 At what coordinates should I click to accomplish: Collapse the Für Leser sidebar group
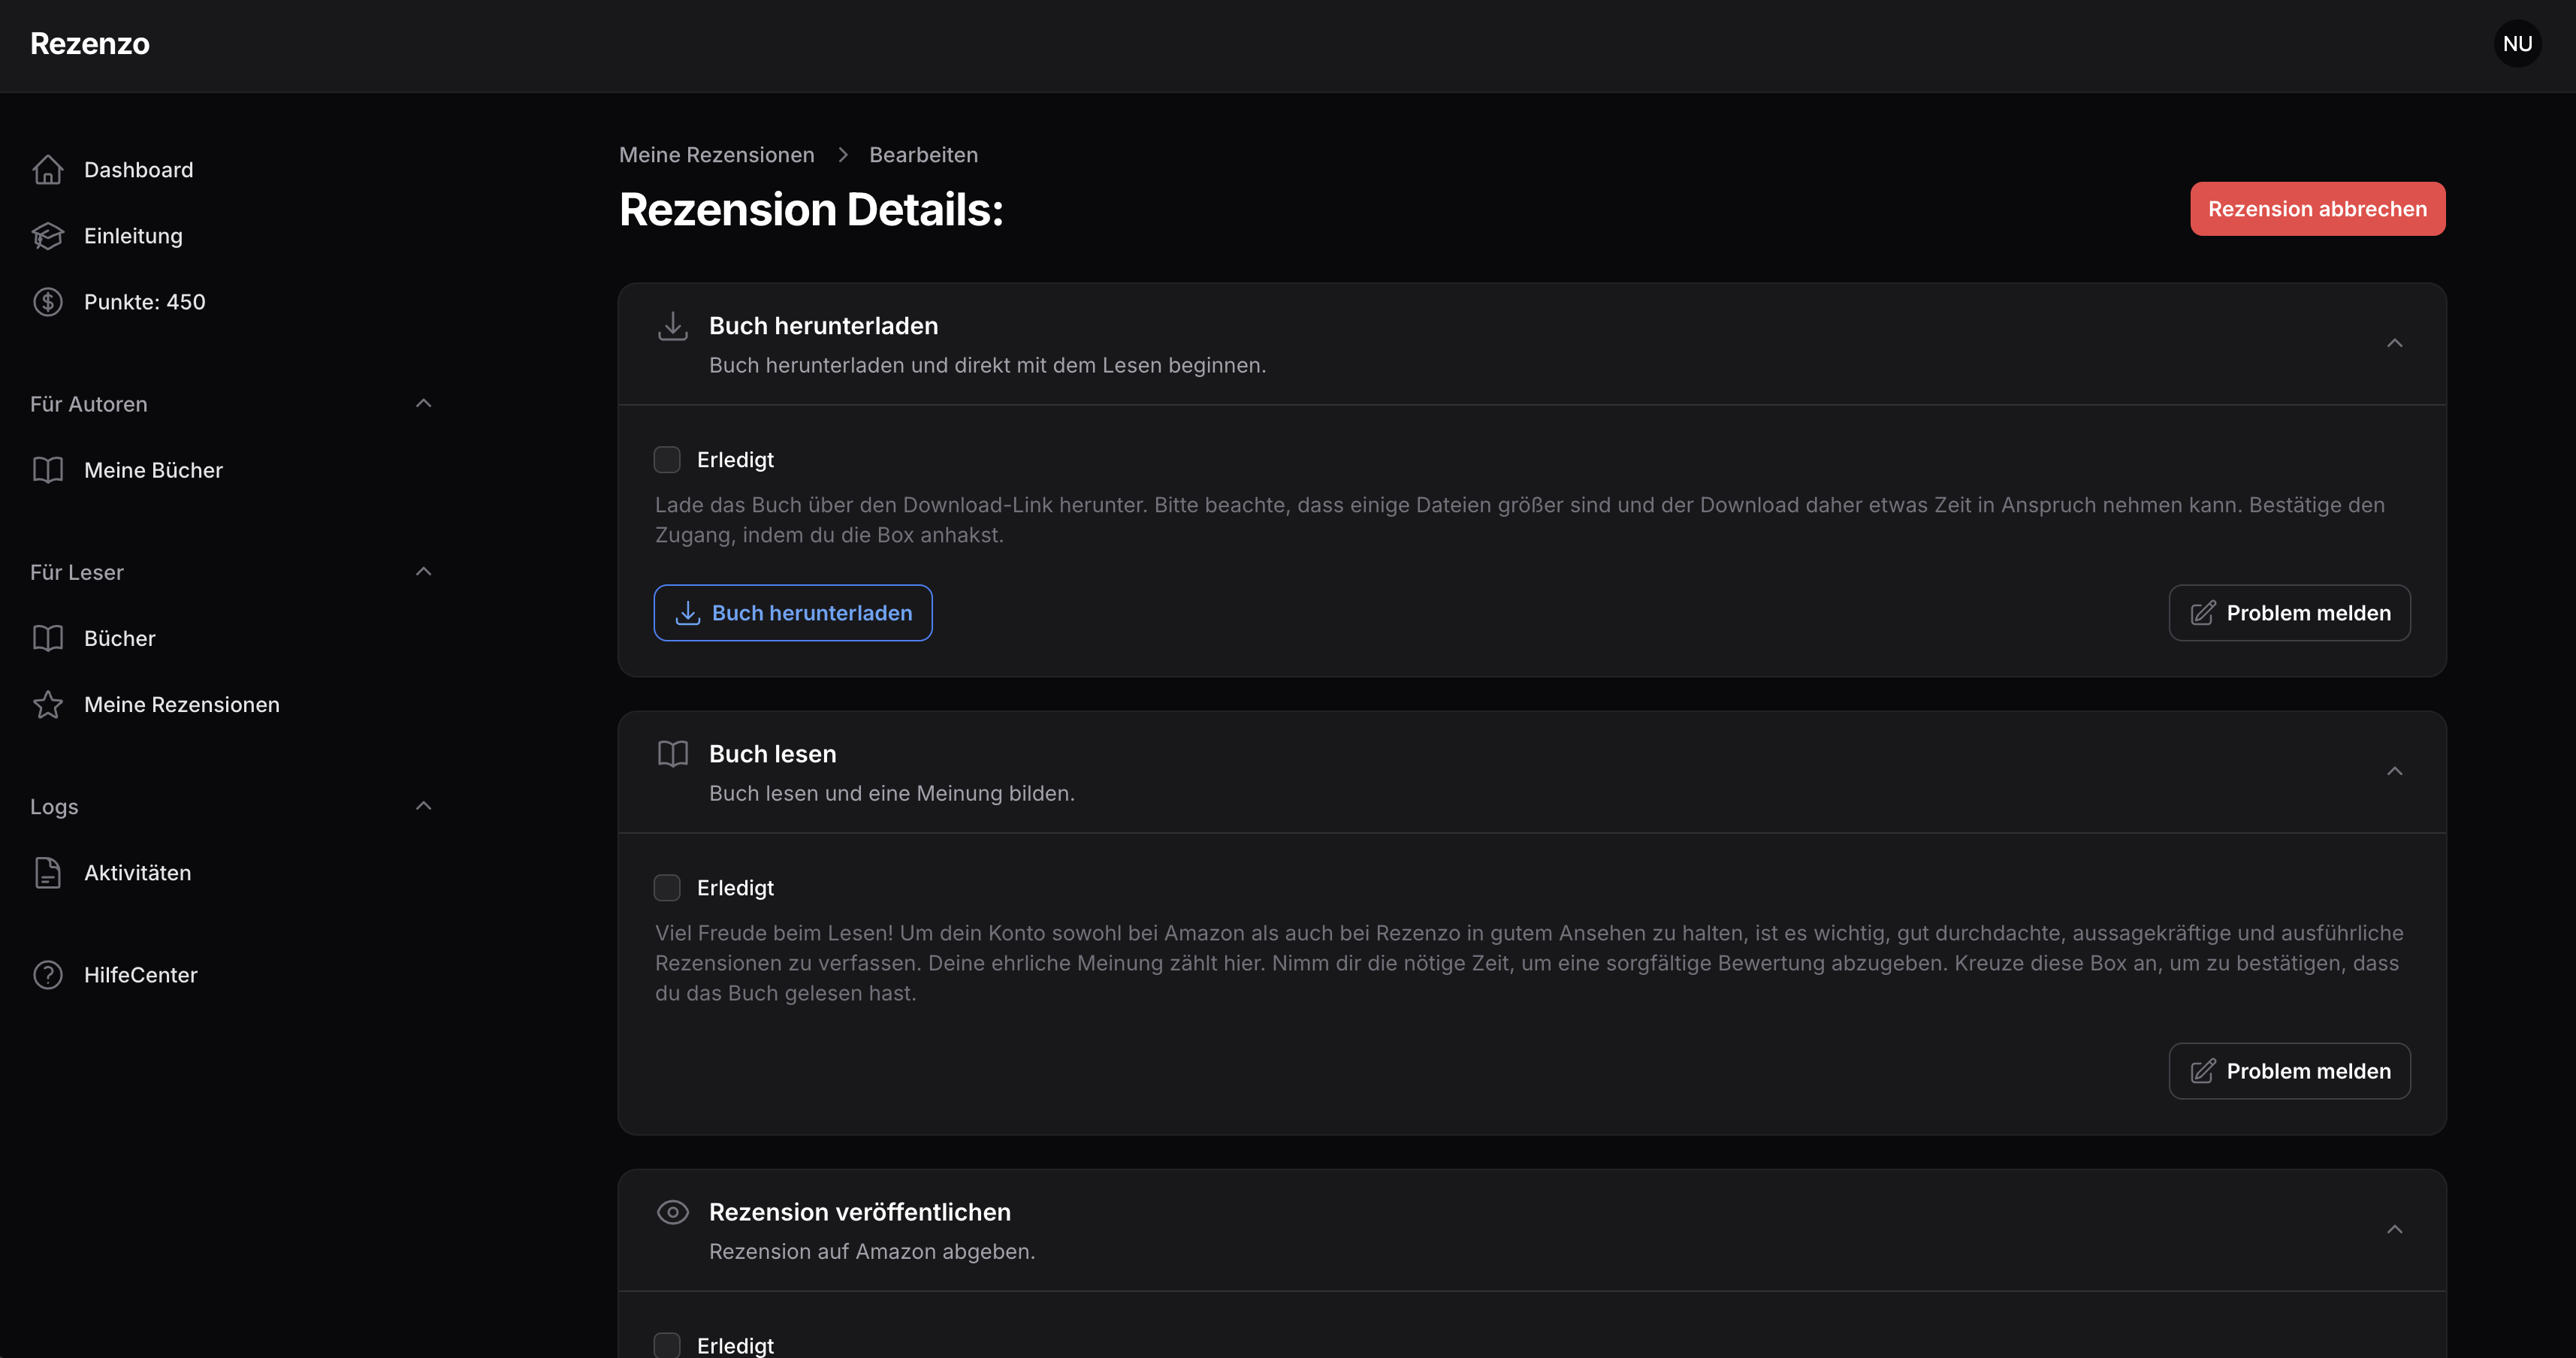(423, 572)
